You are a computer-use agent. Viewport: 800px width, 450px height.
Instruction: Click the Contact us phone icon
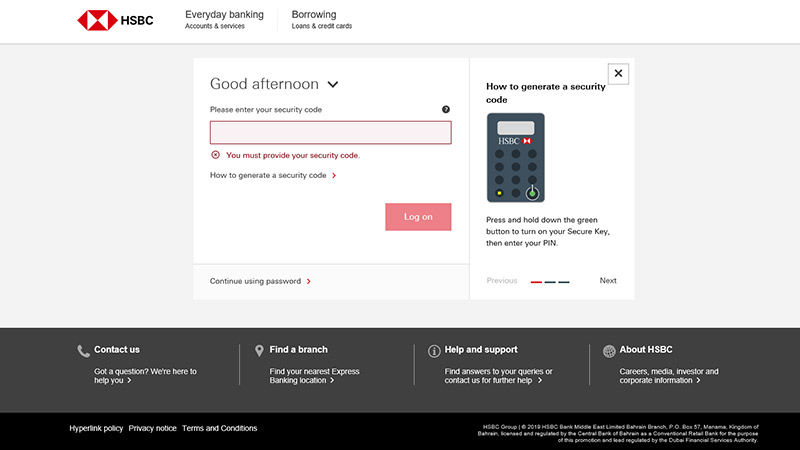(83, 351)
